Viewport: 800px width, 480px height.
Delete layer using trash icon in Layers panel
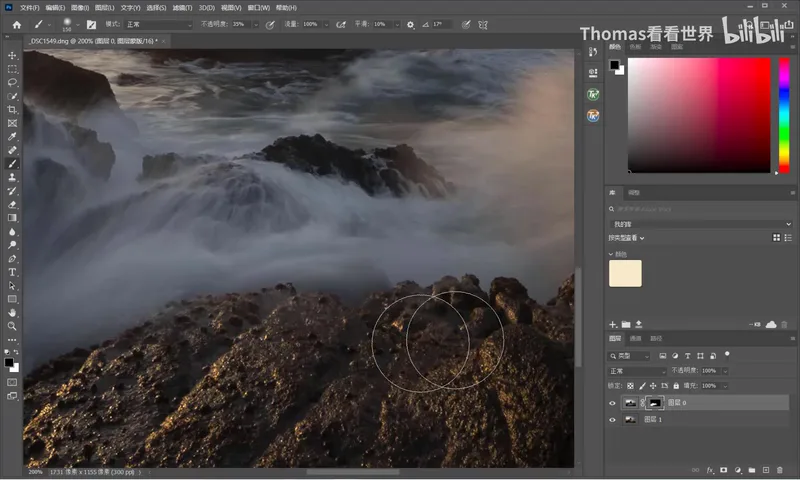[x=780, y=470]
